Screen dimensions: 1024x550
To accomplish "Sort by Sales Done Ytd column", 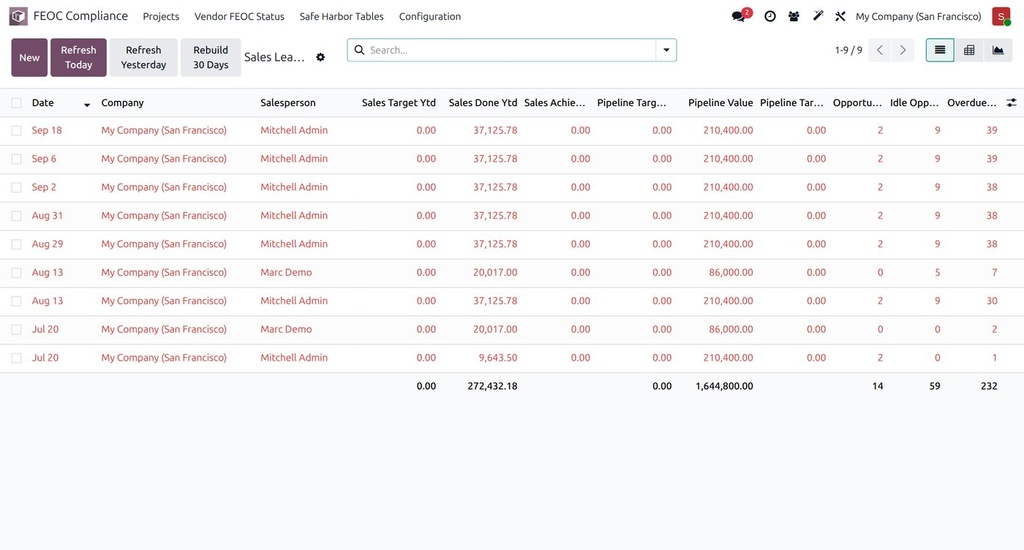I will 483,103.
